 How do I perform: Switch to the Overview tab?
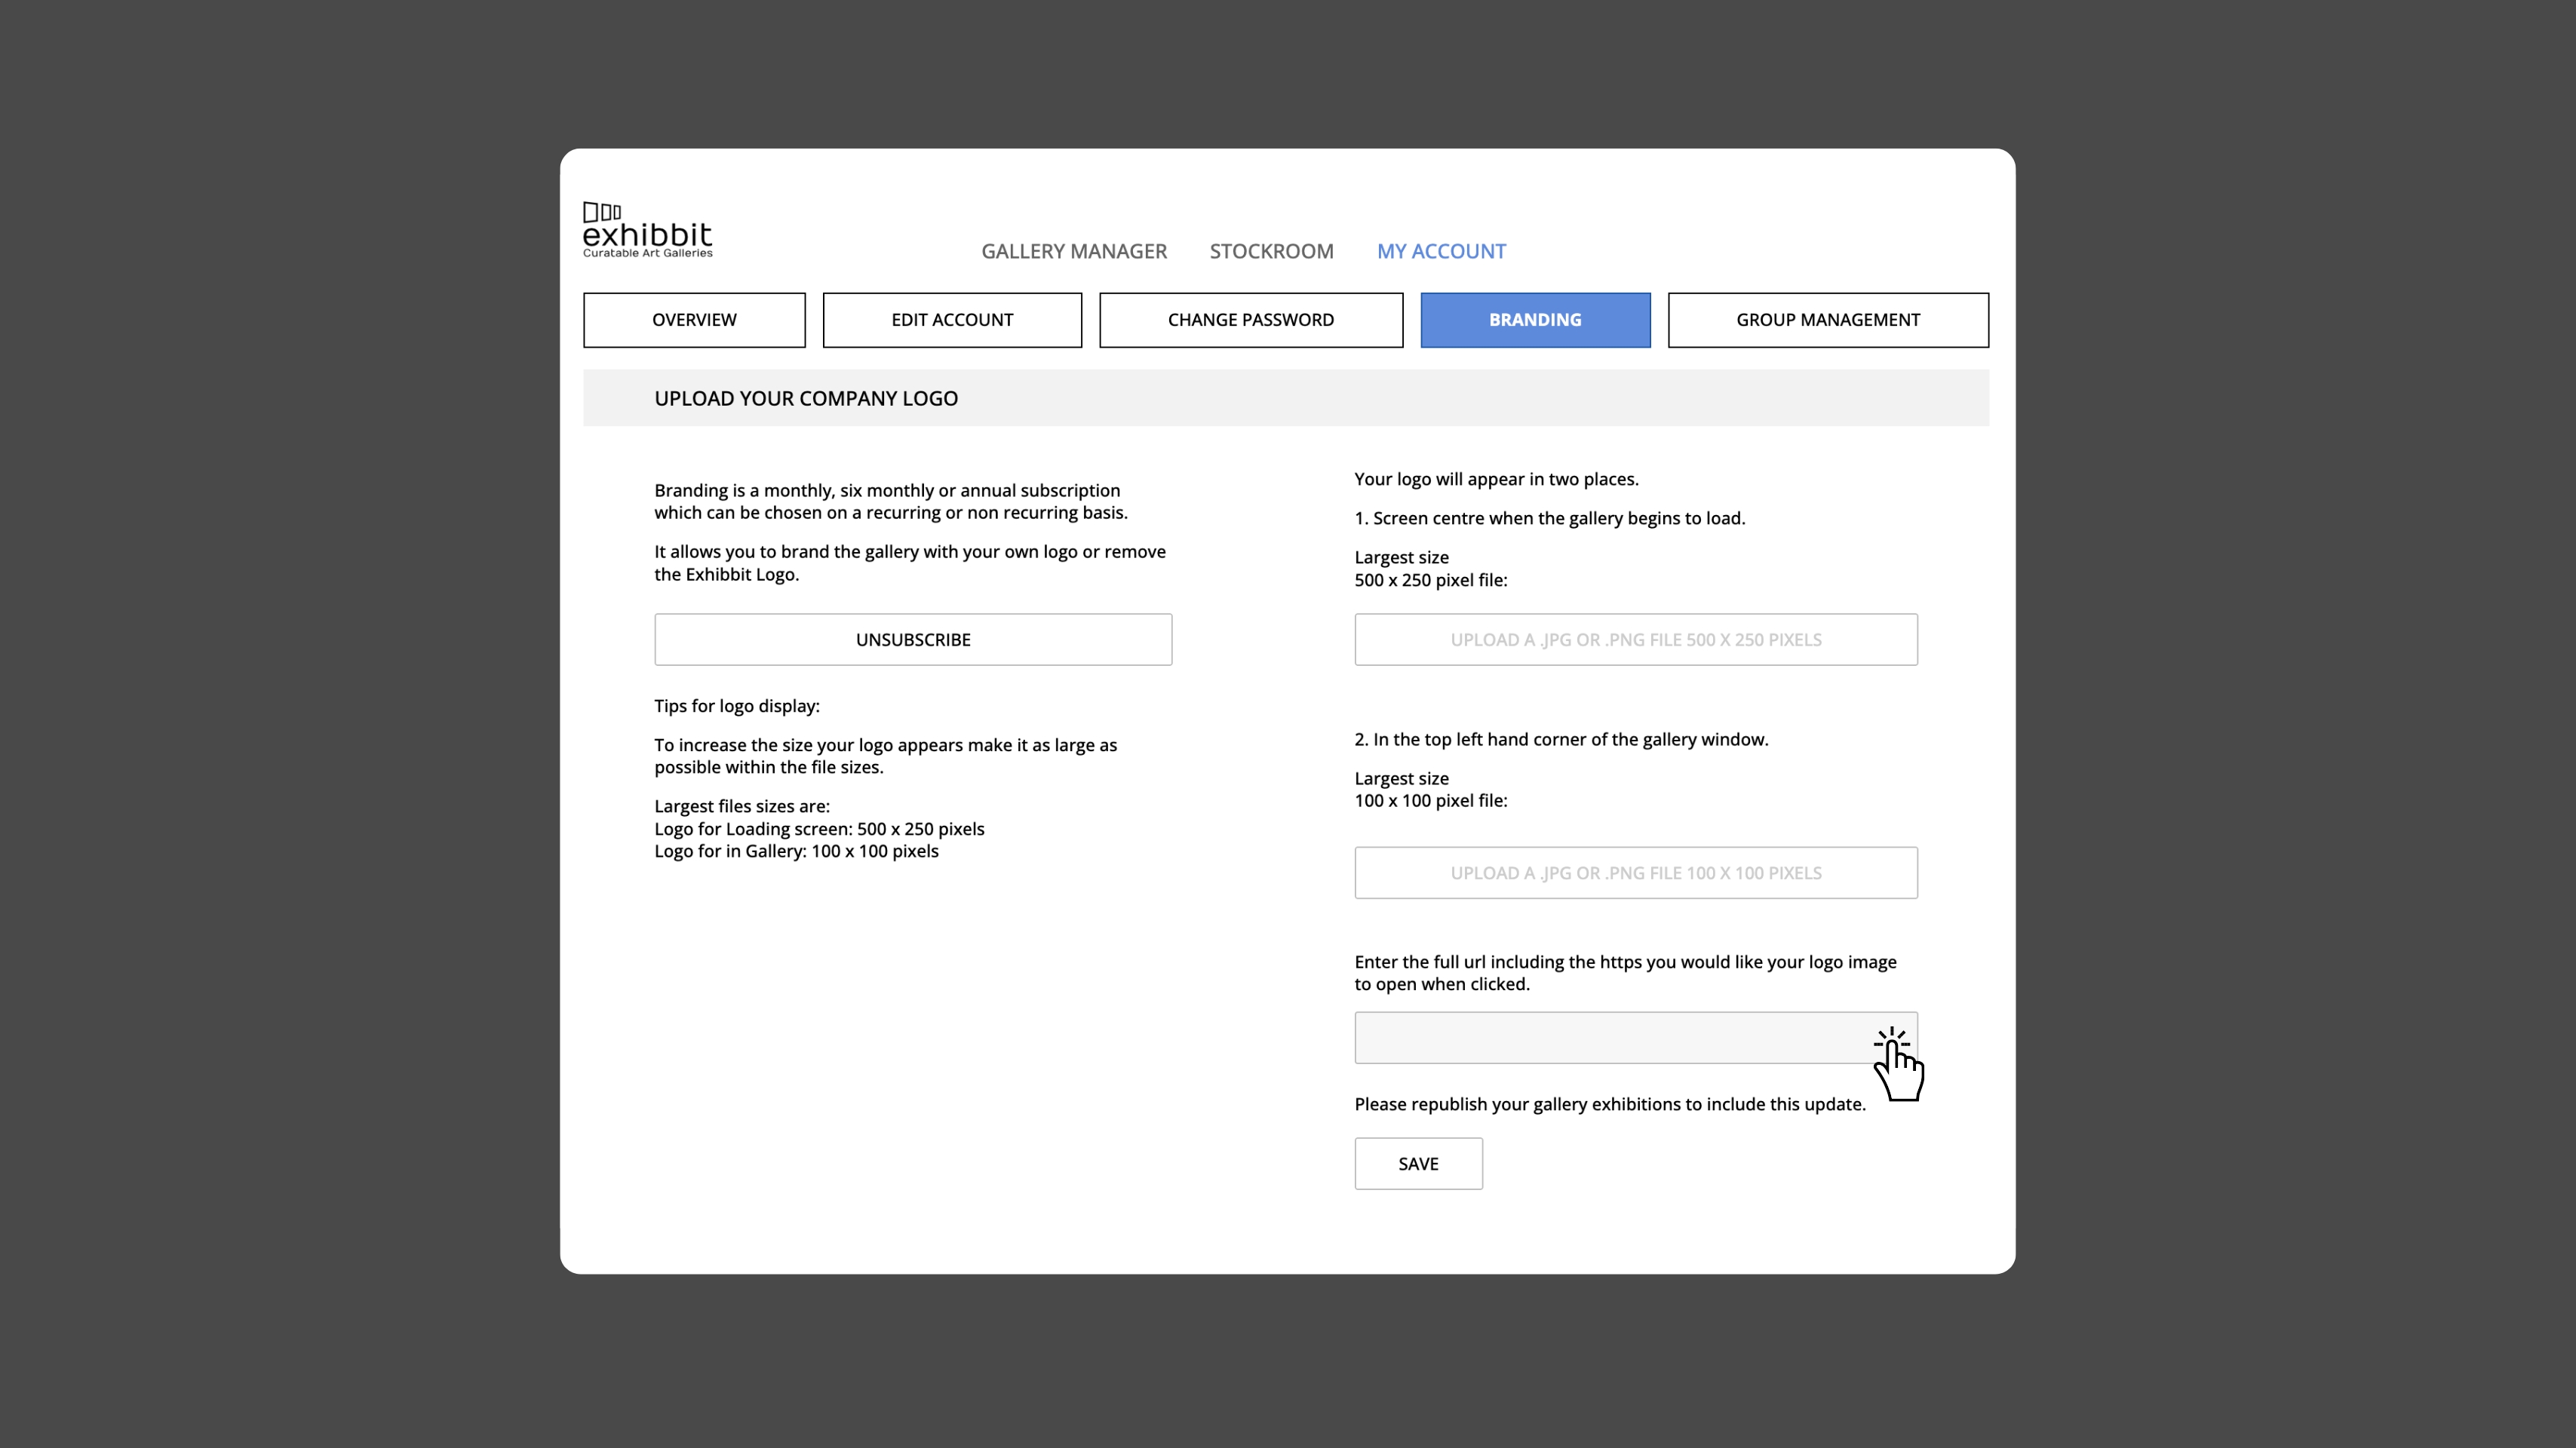click(694, 320)
